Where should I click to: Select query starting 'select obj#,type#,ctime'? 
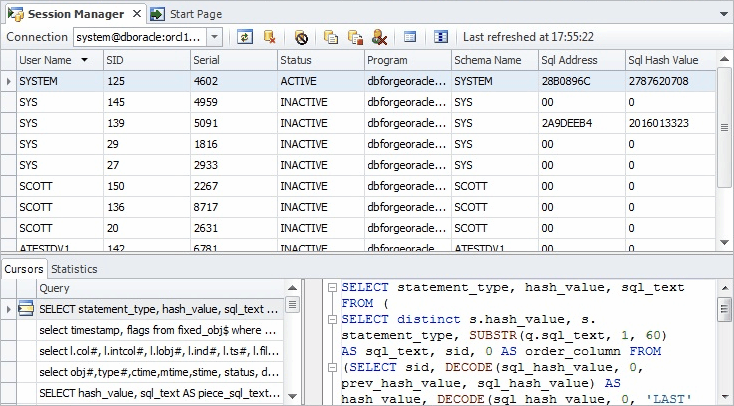tap(160, 373)
